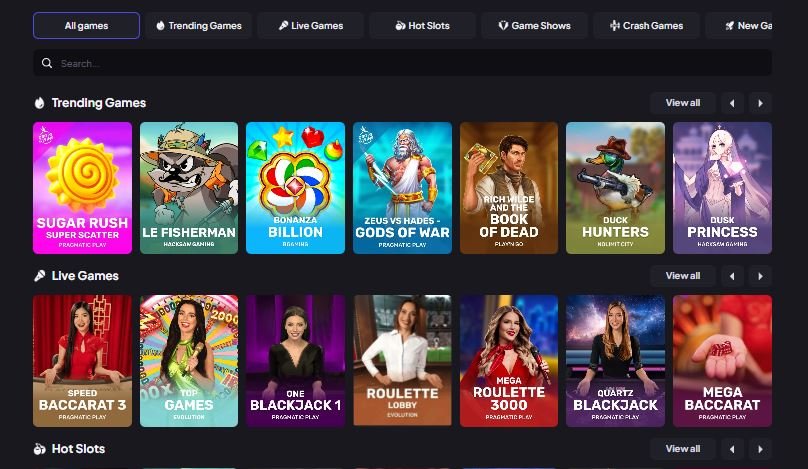The height and width of the screenshot is (469, 808).
Task: Go back in Live Games row with left arrow
Action: (732, 276)
